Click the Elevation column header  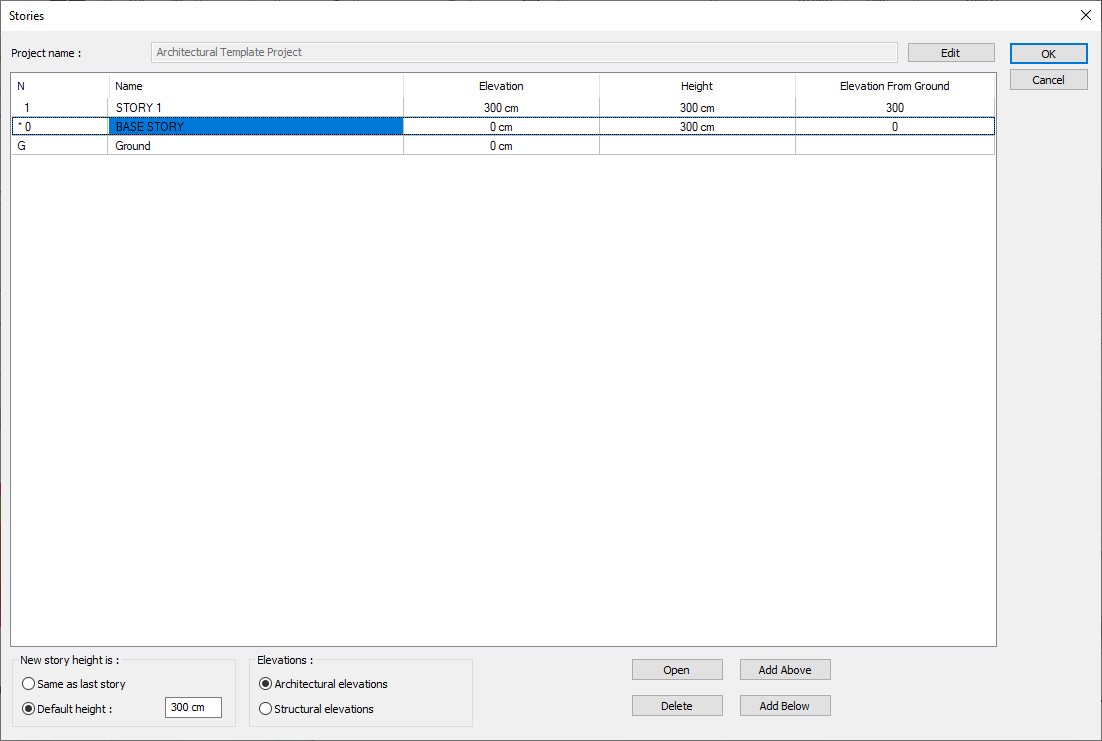[501, 86]
